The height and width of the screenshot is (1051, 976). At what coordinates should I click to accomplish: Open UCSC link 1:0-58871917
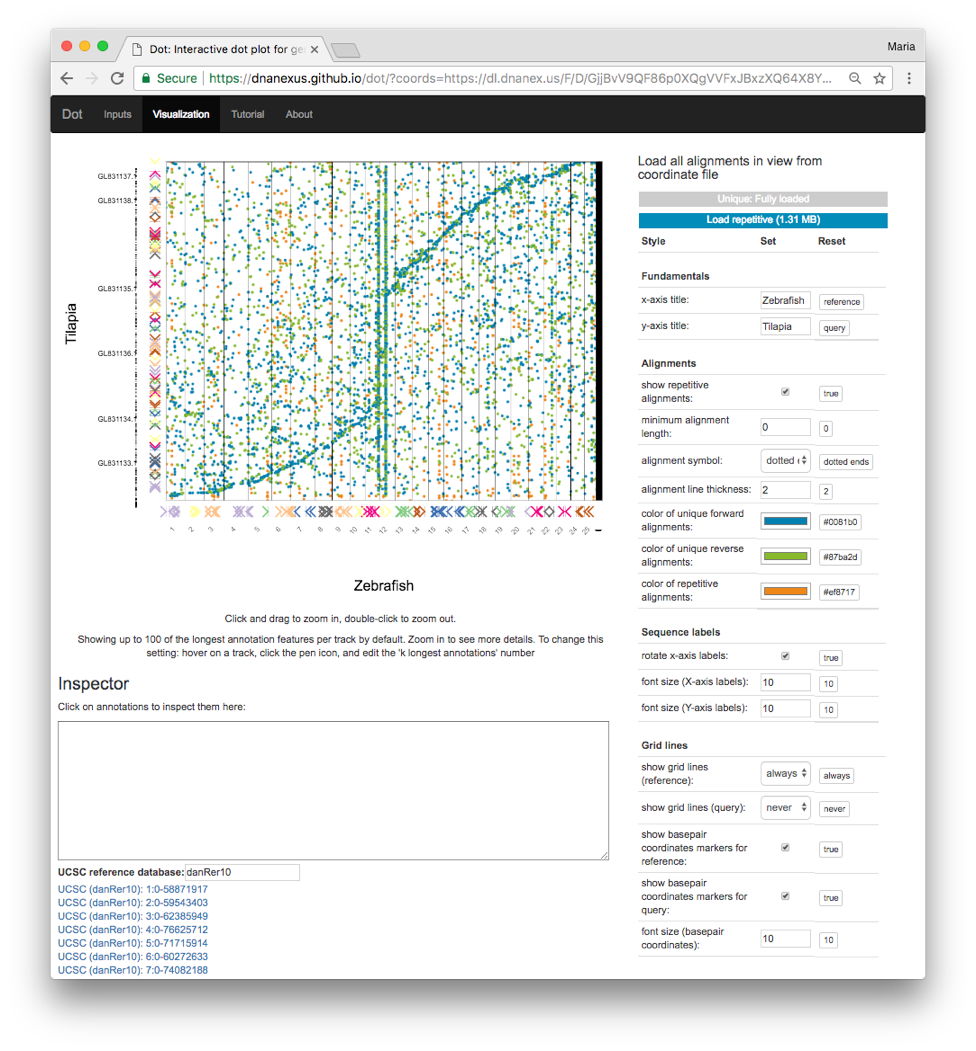pyautogui.click(x=133, y=889)
